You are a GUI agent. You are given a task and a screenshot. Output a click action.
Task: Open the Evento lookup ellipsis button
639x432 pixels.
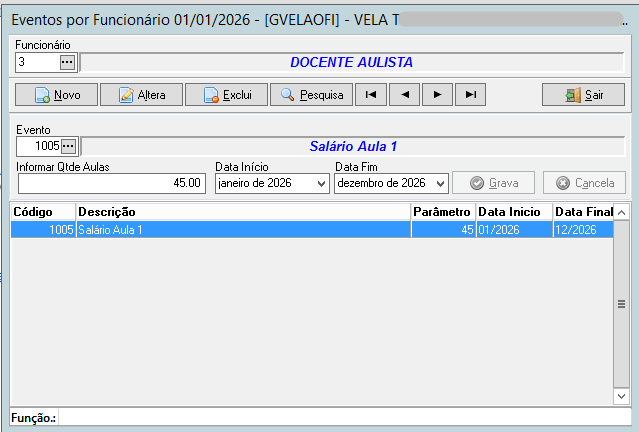[68, 146]
